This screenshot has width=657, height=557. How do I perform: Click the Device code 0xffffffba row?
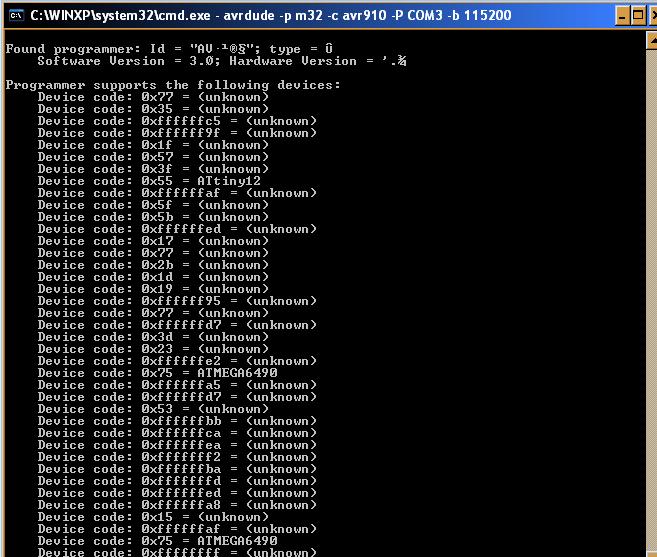click(x=177, y=469)
